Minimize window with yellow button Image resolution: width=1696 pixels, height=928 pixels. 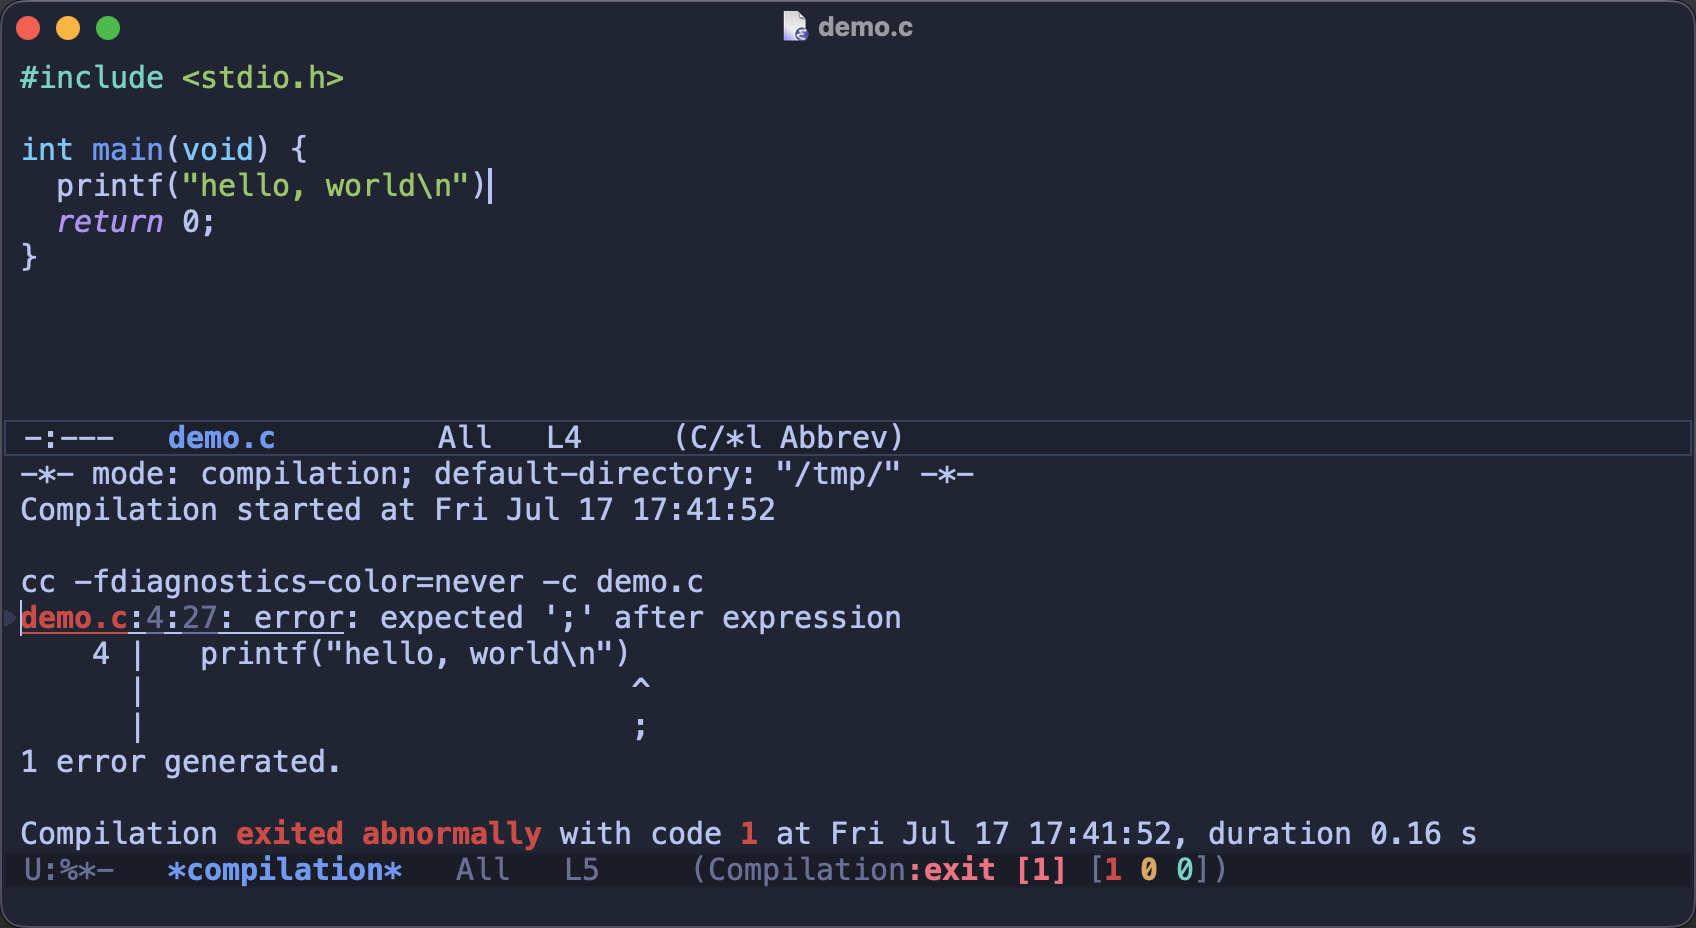click(68, 28)
